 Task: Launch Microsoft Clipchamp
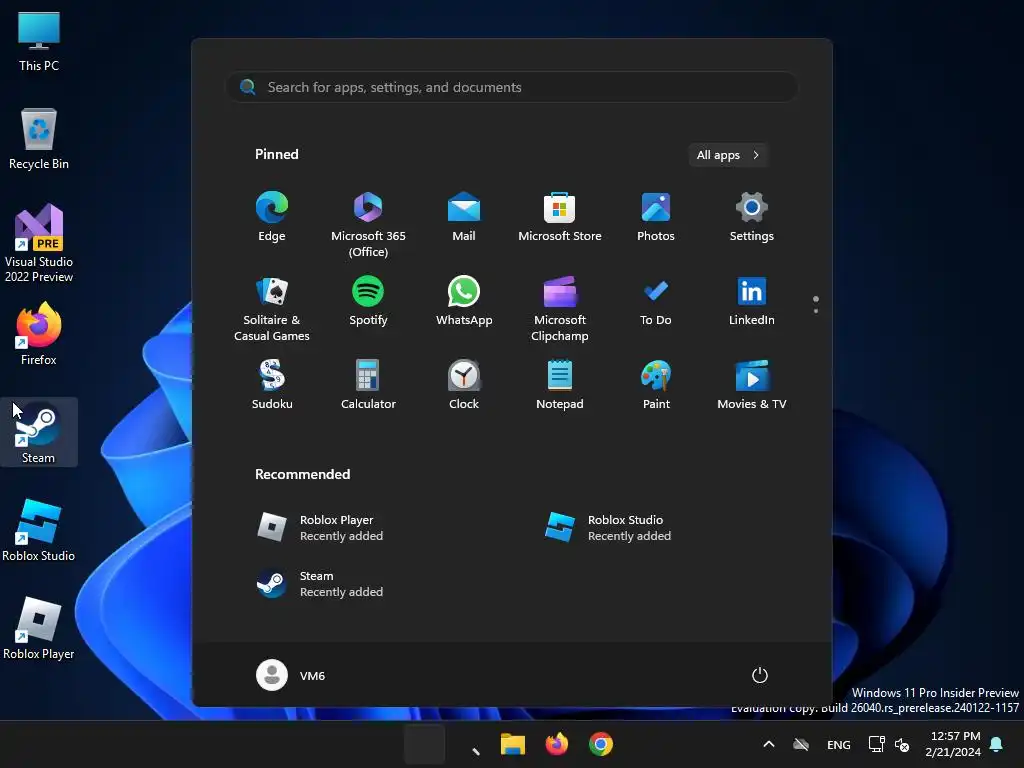tap(560, 308)
